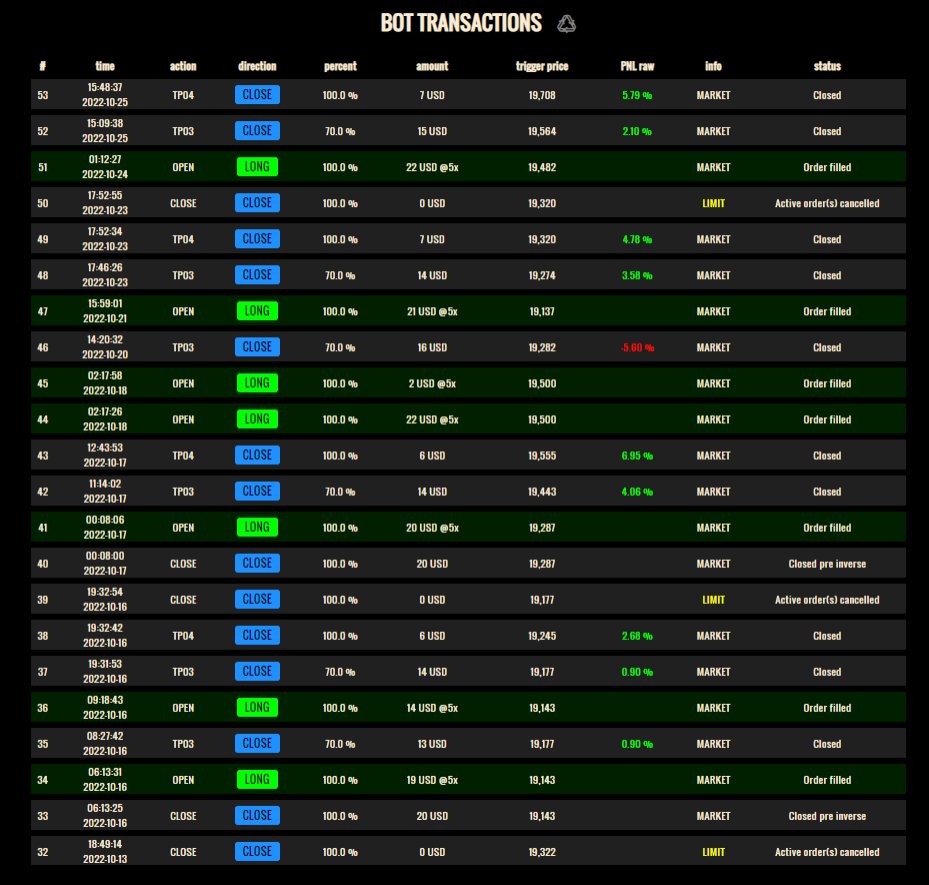Click the 'amount' column header
This screenshot has height=885, width=929.
[x=432, y=66]
